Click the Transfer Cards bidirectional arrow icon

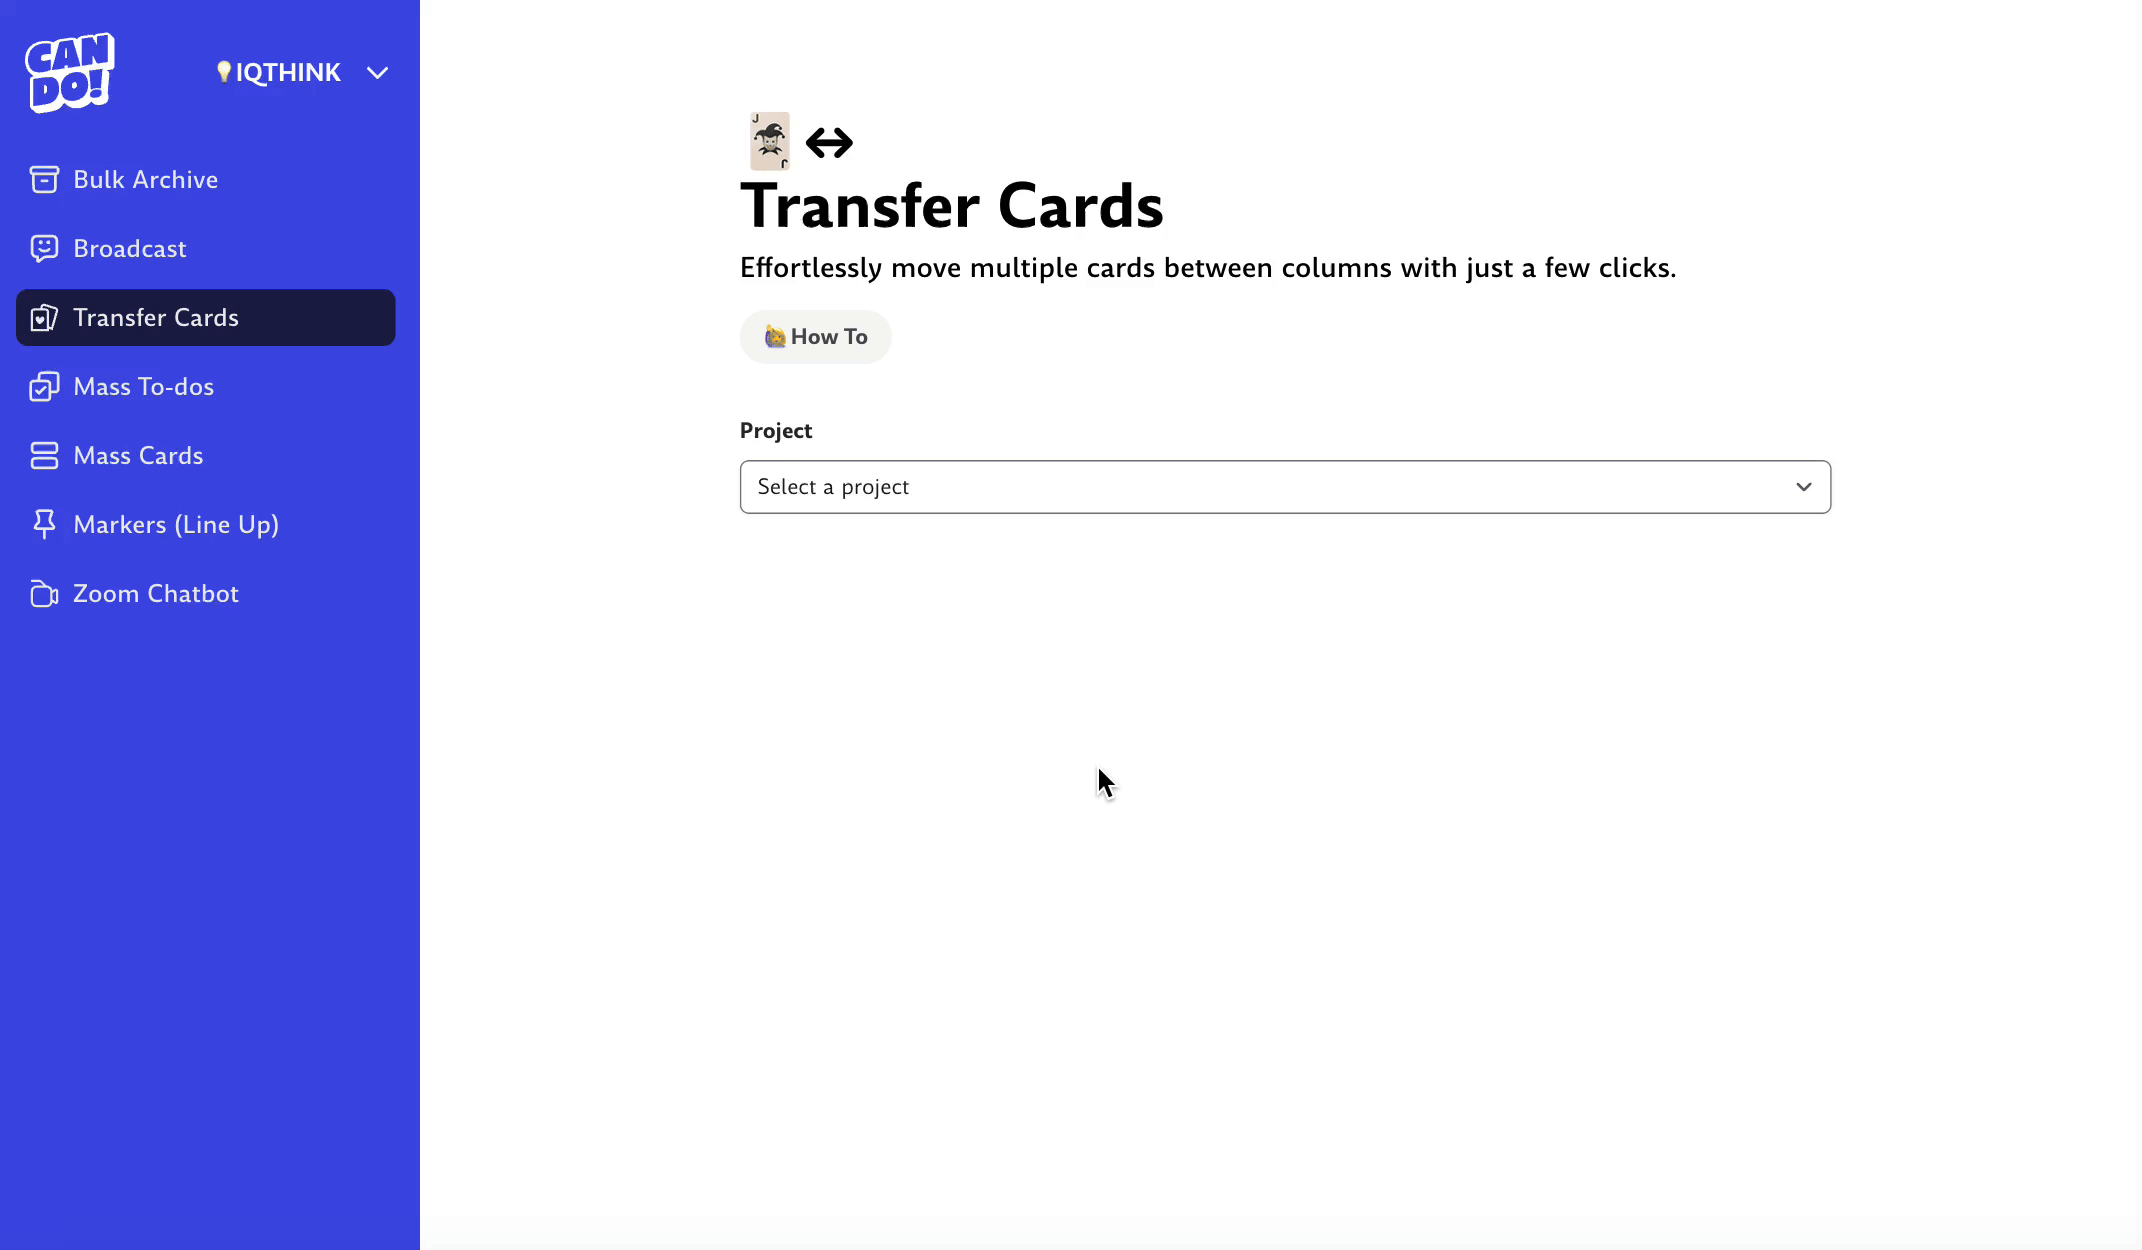click(829, 140)
